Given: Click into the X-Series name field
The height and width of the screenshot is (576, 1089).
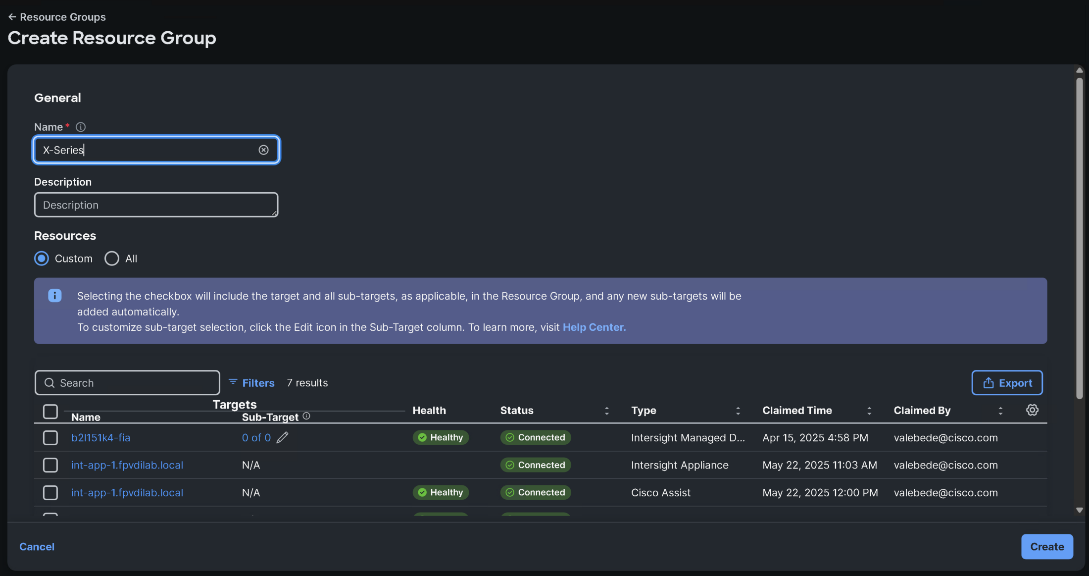Looking at the screenshot, I should pyautogui.click(x=156, y=150).
